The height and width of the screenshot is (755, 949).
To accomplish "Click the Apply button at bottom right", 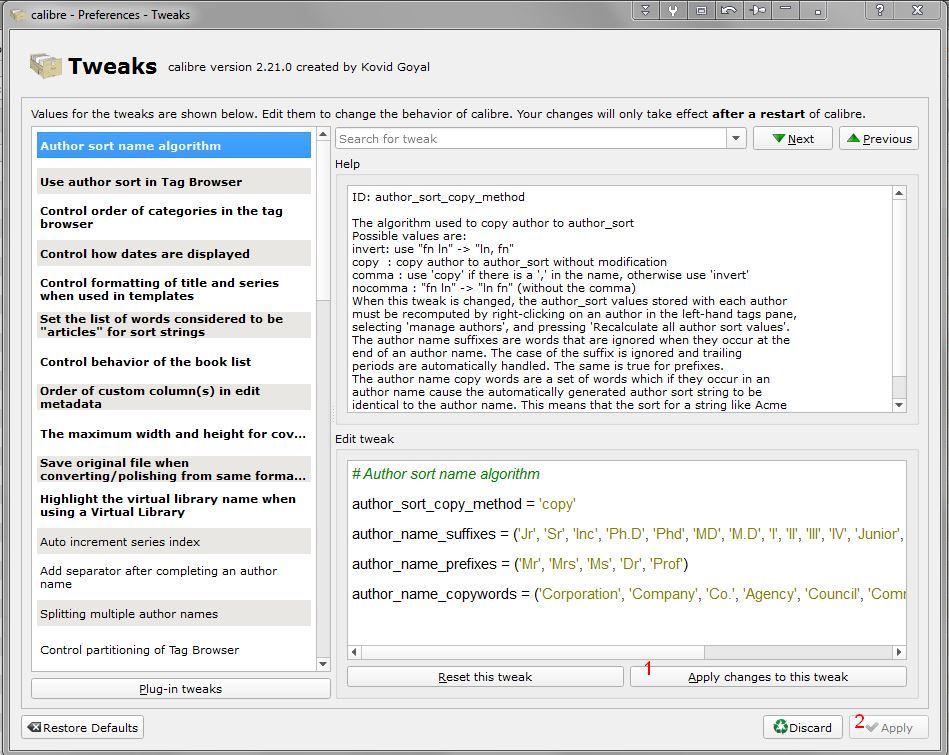I will pos(888,728).
